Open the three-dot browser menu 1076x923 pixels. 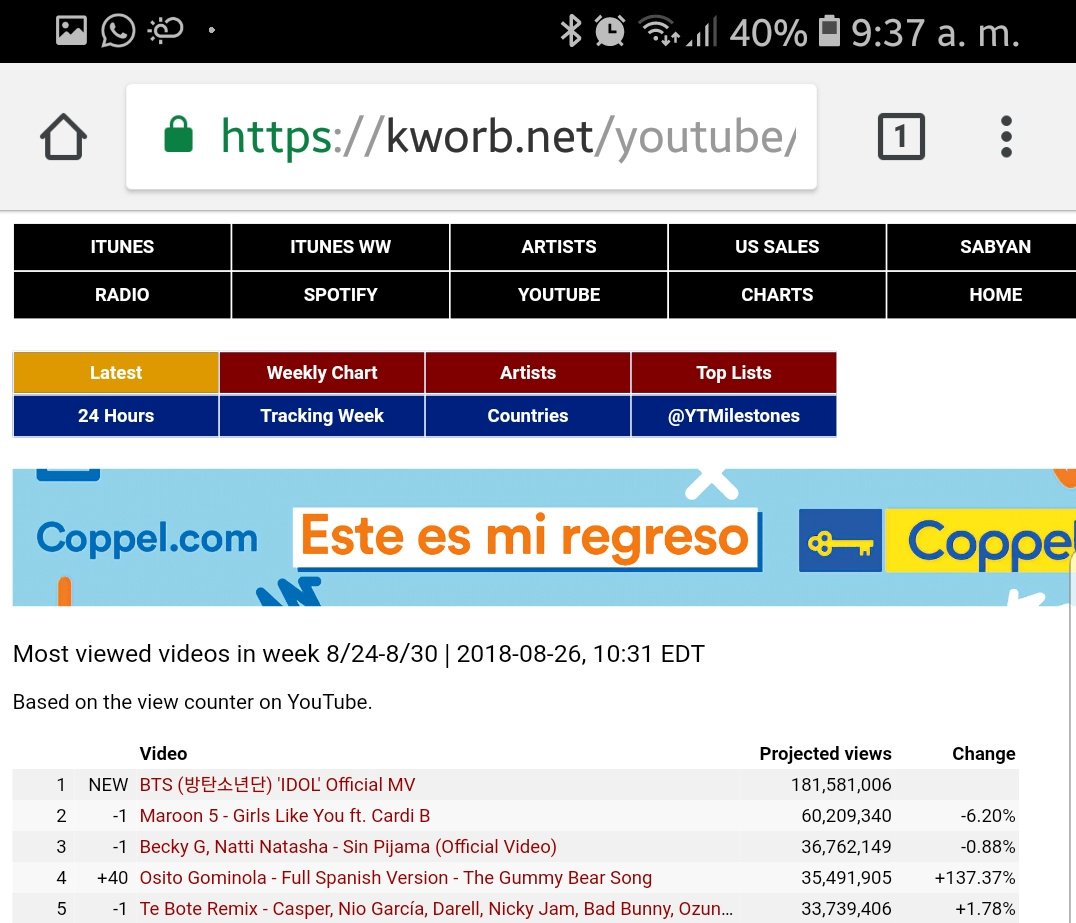tap(1006, 137)
